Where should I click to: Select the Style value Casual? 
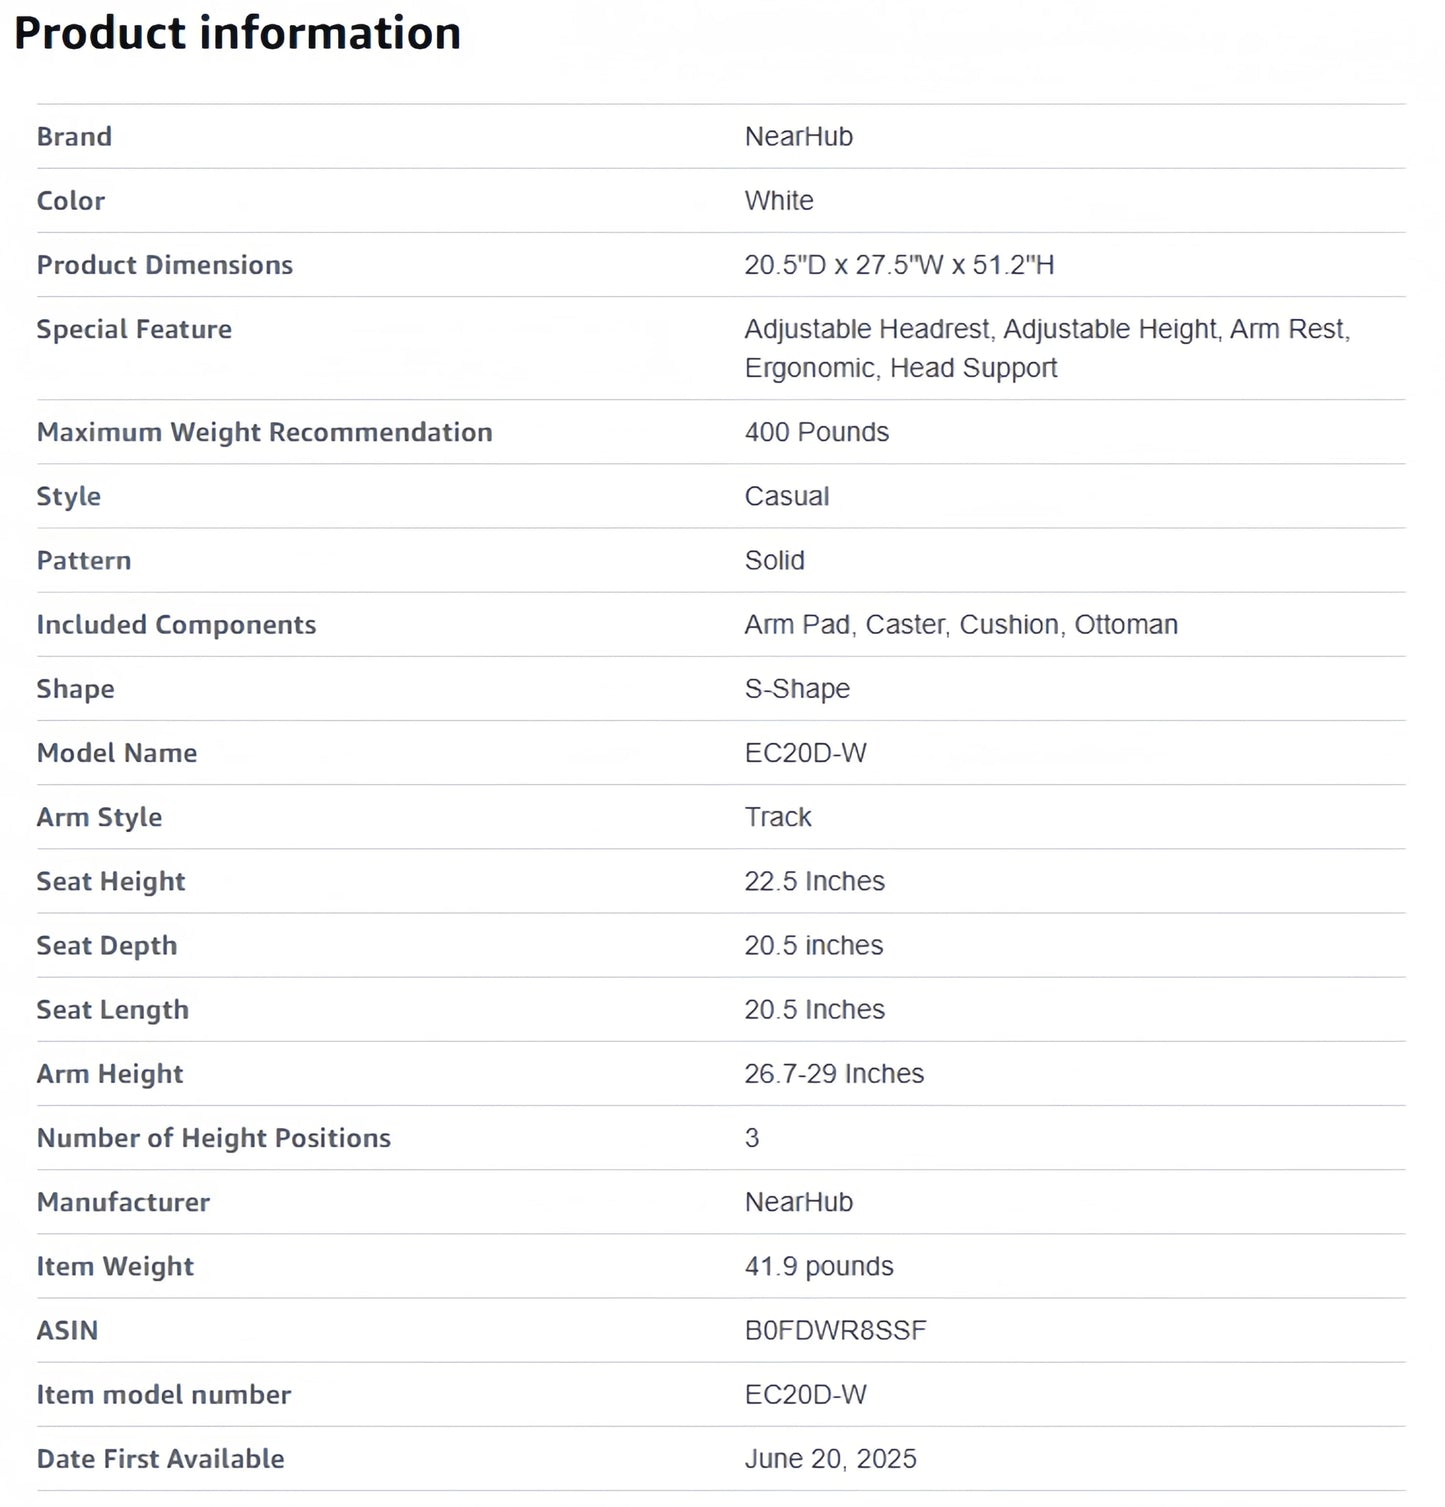[786, 496]
